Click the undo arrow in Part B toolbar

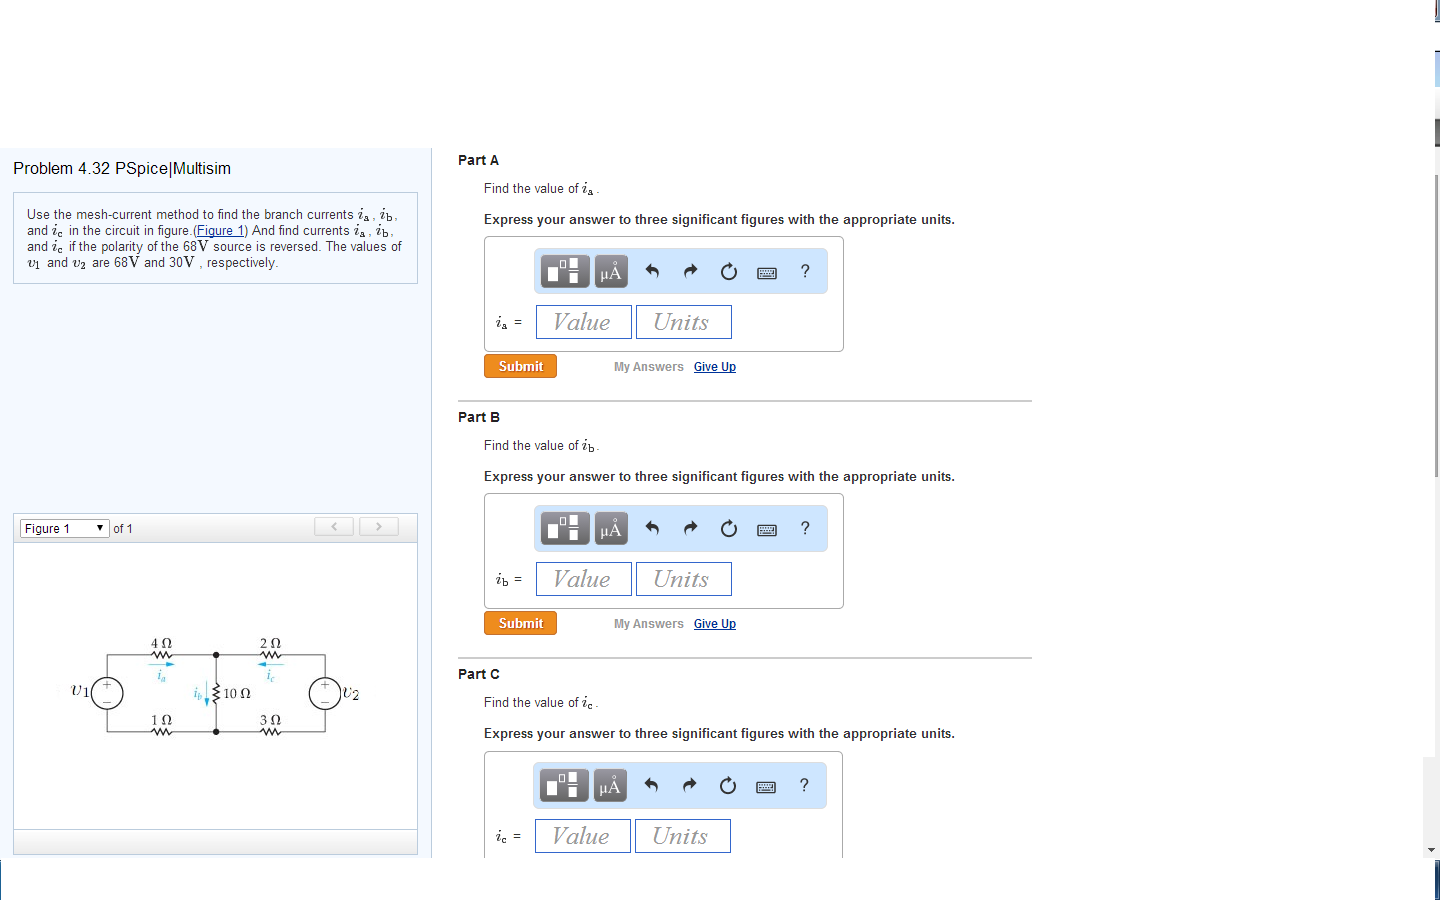tap(651, 528)
